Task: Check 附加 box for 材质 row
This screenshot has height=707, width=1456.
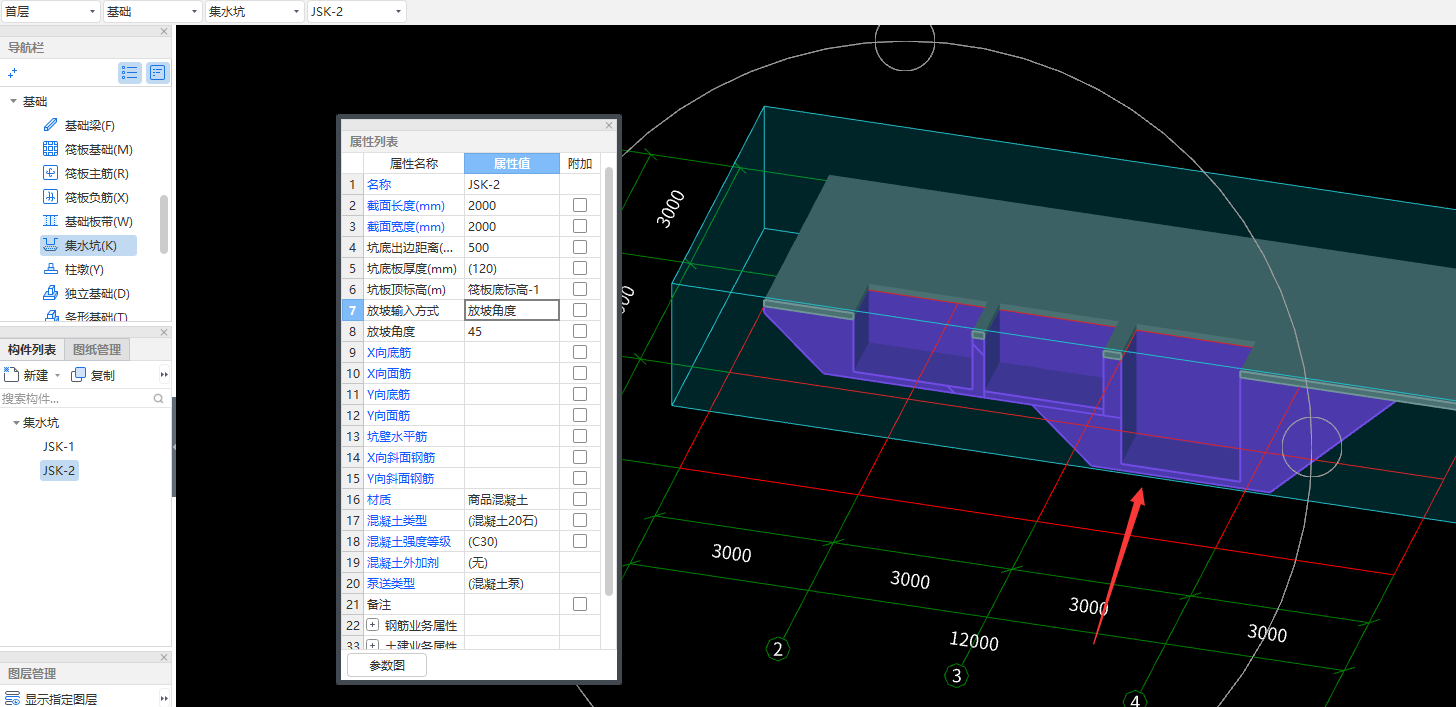Action: click(580, 499)
